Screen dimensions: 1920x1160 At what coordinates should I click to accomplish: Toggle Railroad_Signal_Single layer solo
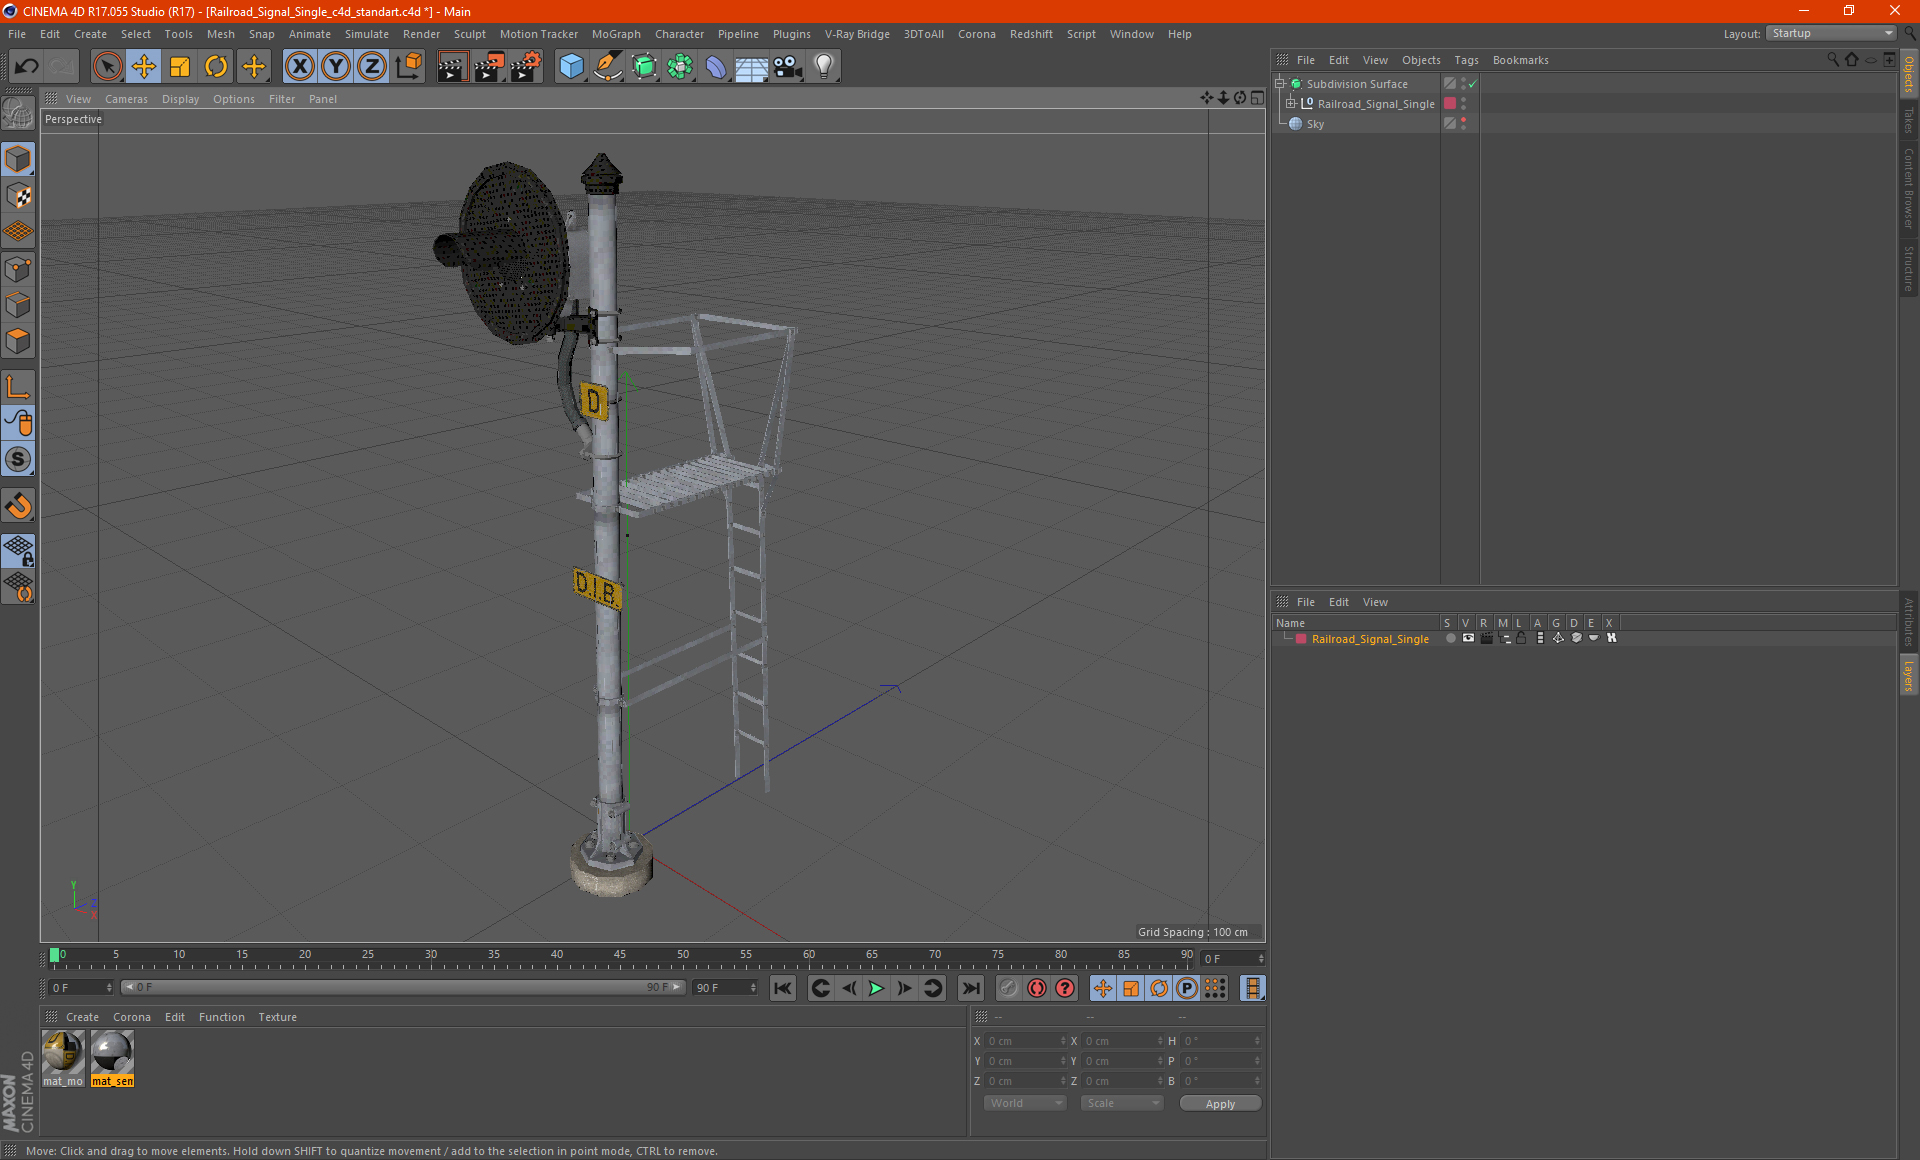pyautogui.click(x=1450, y=638)
